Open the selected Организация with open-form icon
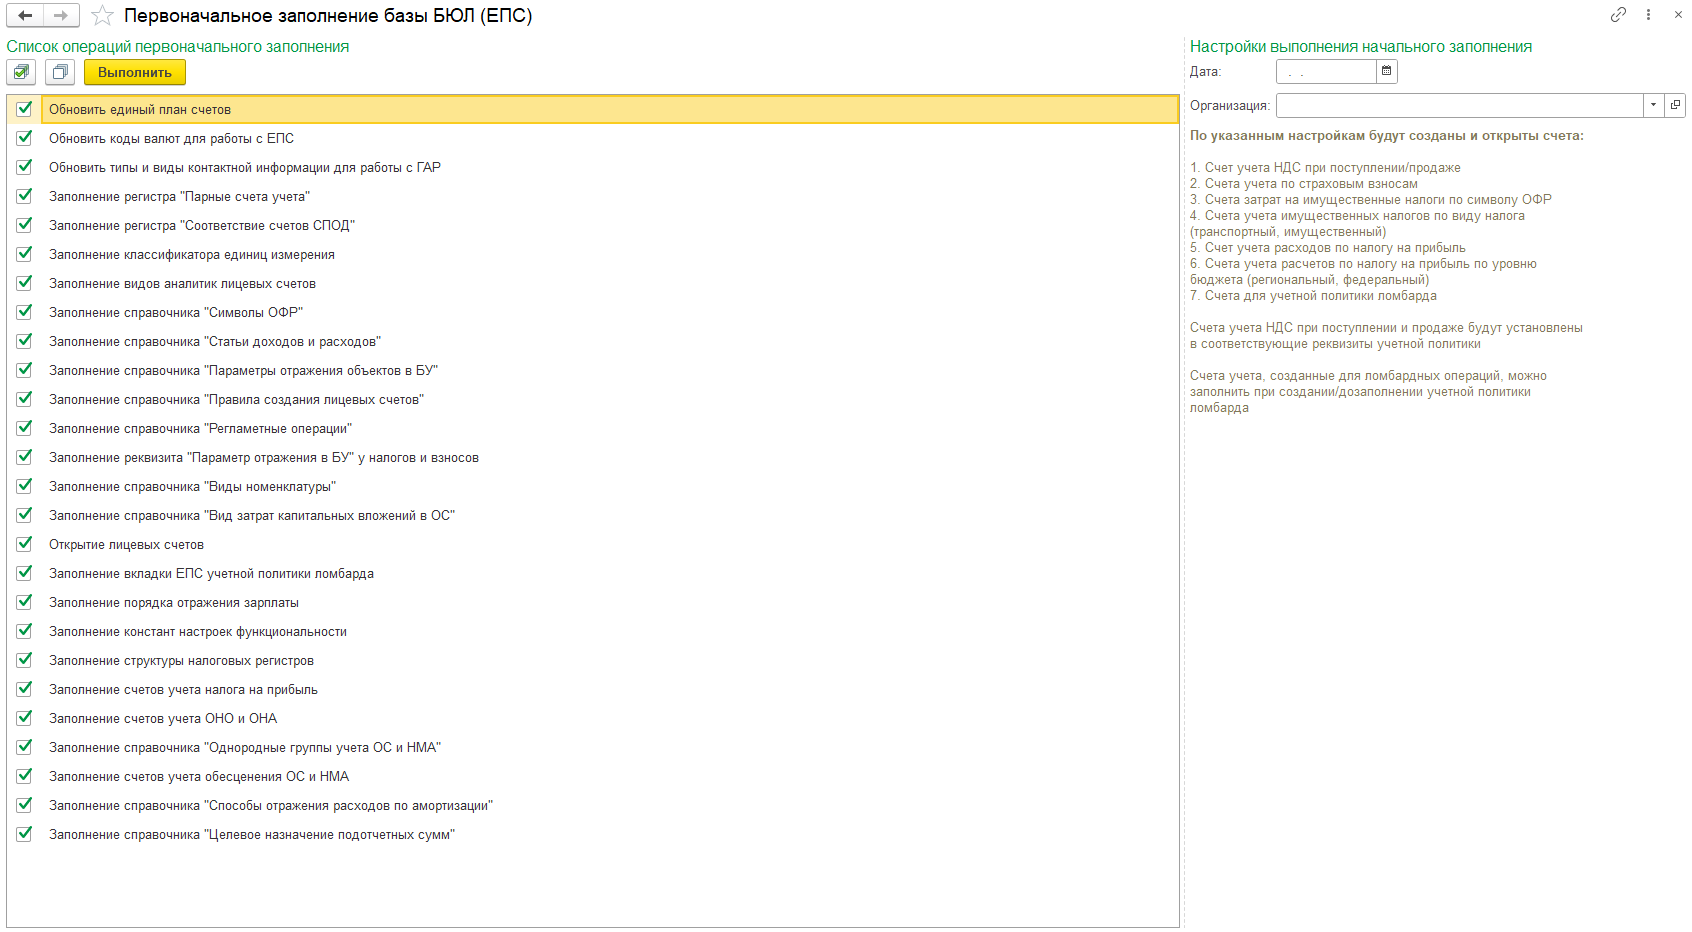1692x932 pixels. coord(1675,105)
